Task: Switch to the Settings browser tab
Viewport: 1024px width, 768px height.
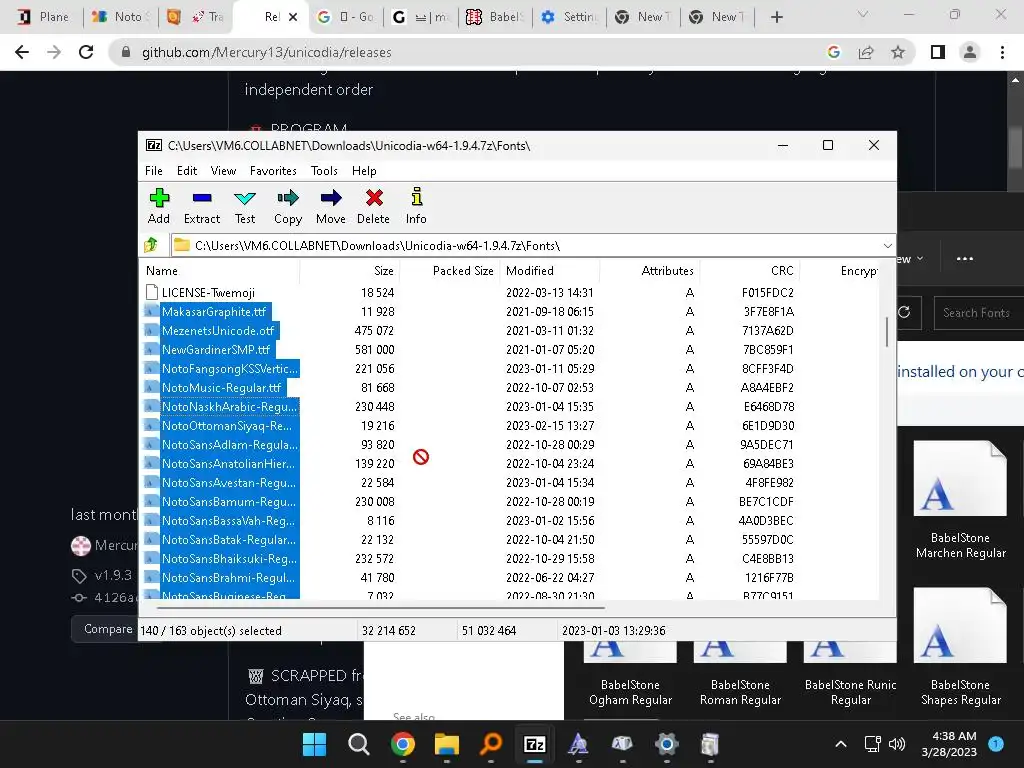Action: click(569, 17)
